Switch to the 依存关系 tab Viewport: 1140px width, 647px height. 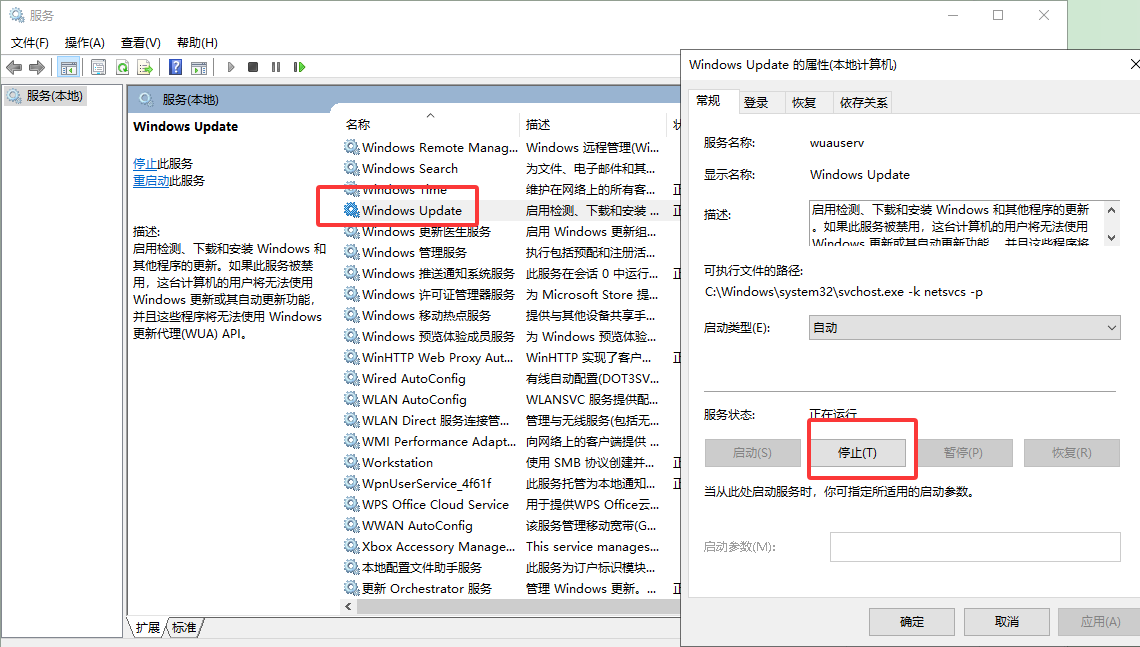click(863, 103)
